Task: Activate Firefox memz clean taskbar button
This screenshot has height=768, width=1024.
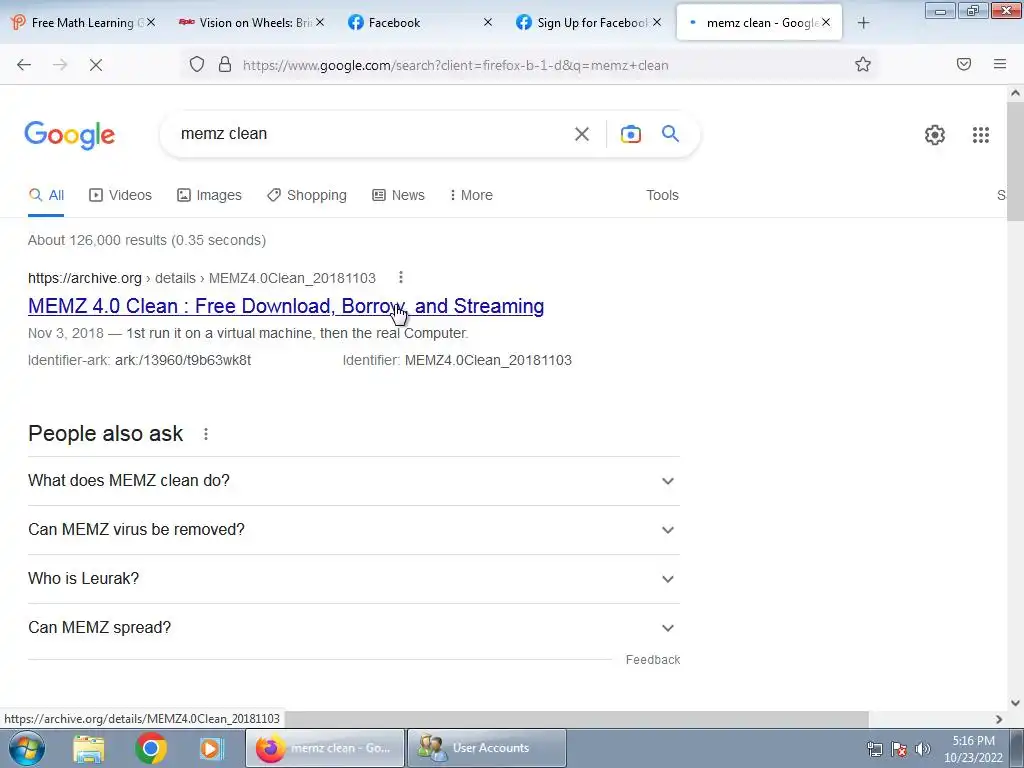Action: (x=325, y=748)
